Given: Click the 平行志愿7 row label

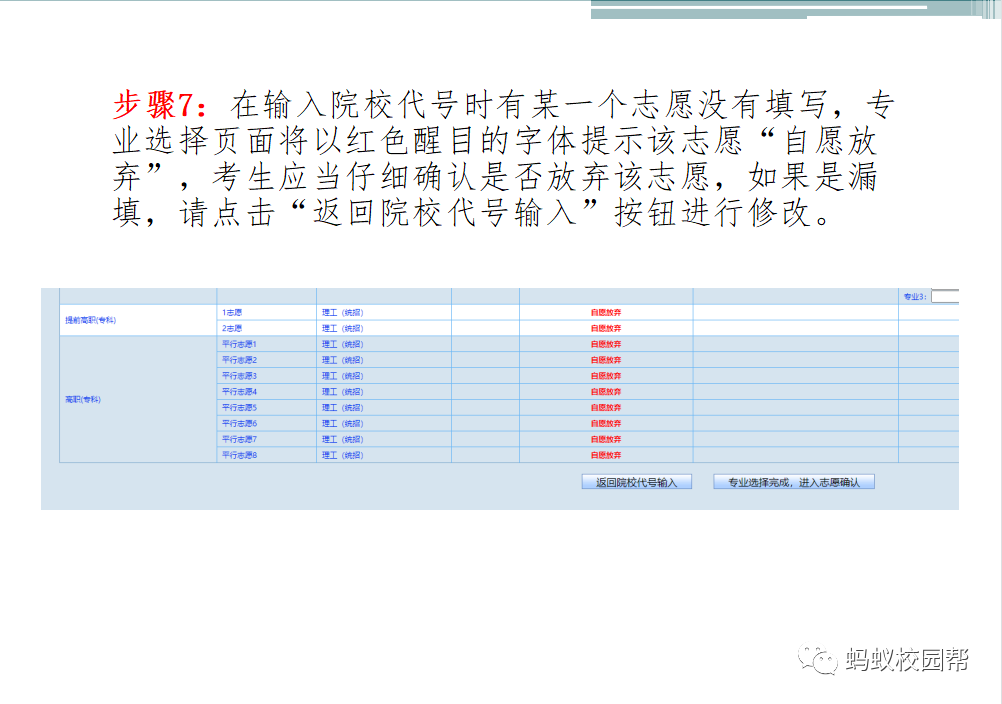Looking at the screenshot, I should point(240,439).
